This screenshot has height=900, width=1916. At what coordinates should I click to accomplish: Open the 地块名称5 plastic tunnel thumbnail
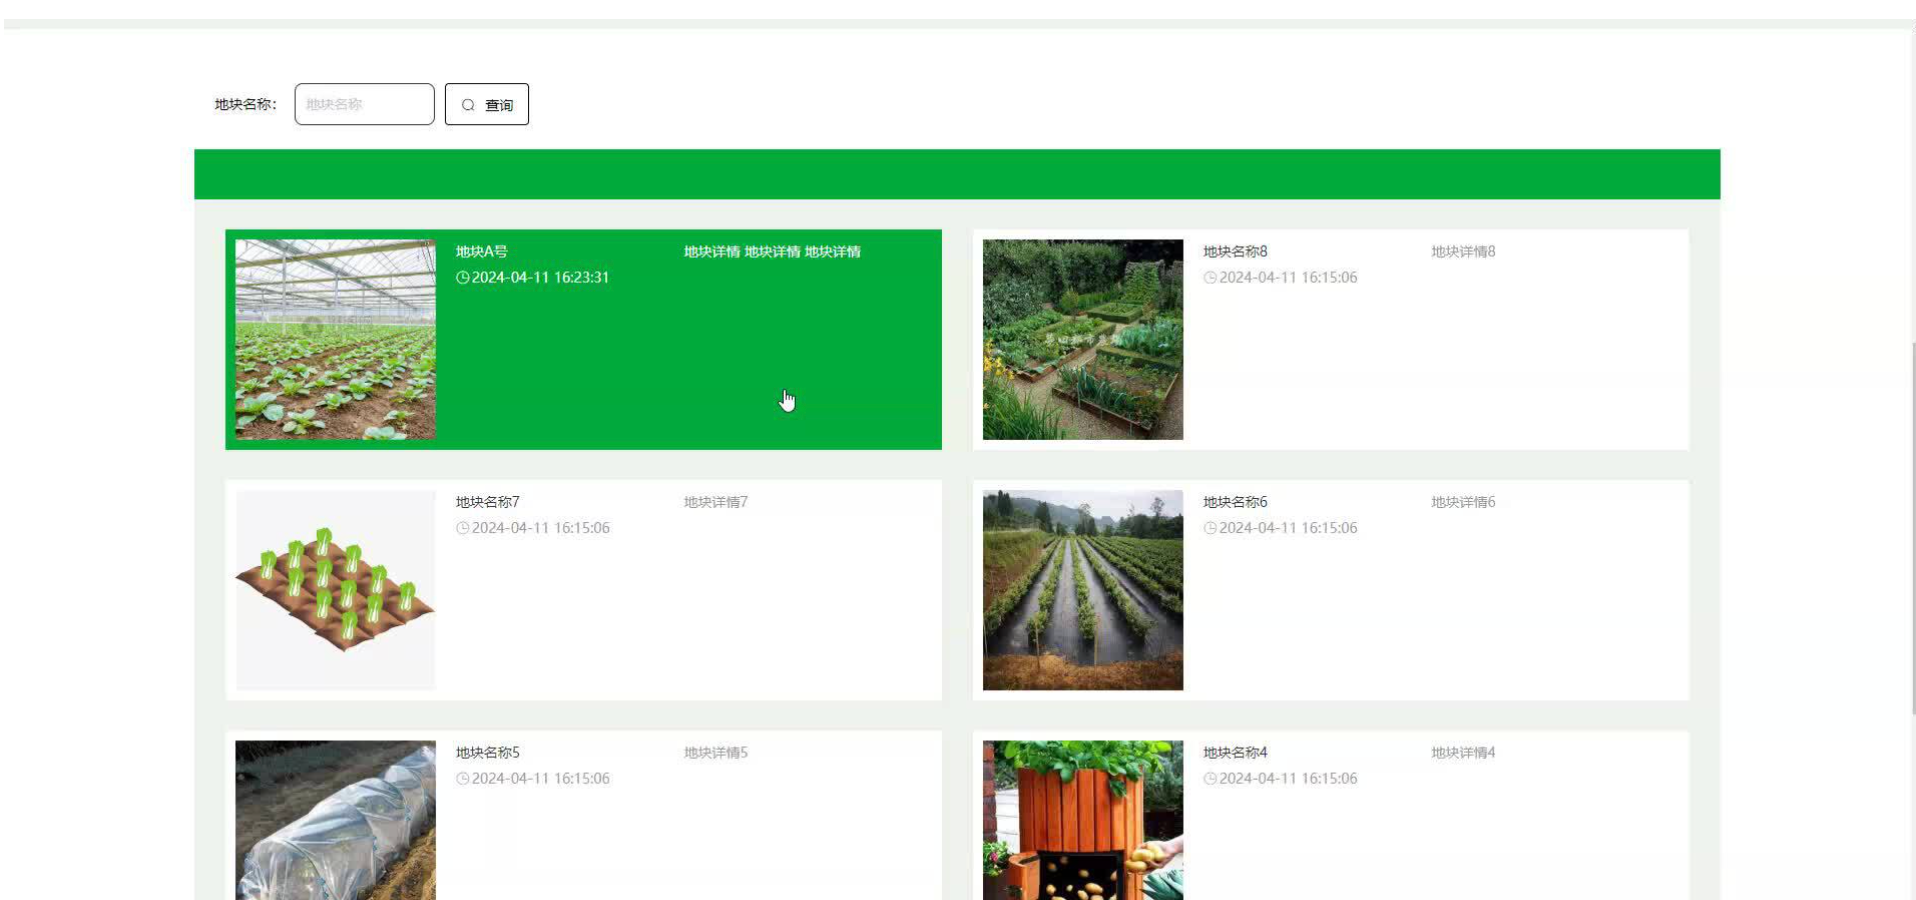335,820
